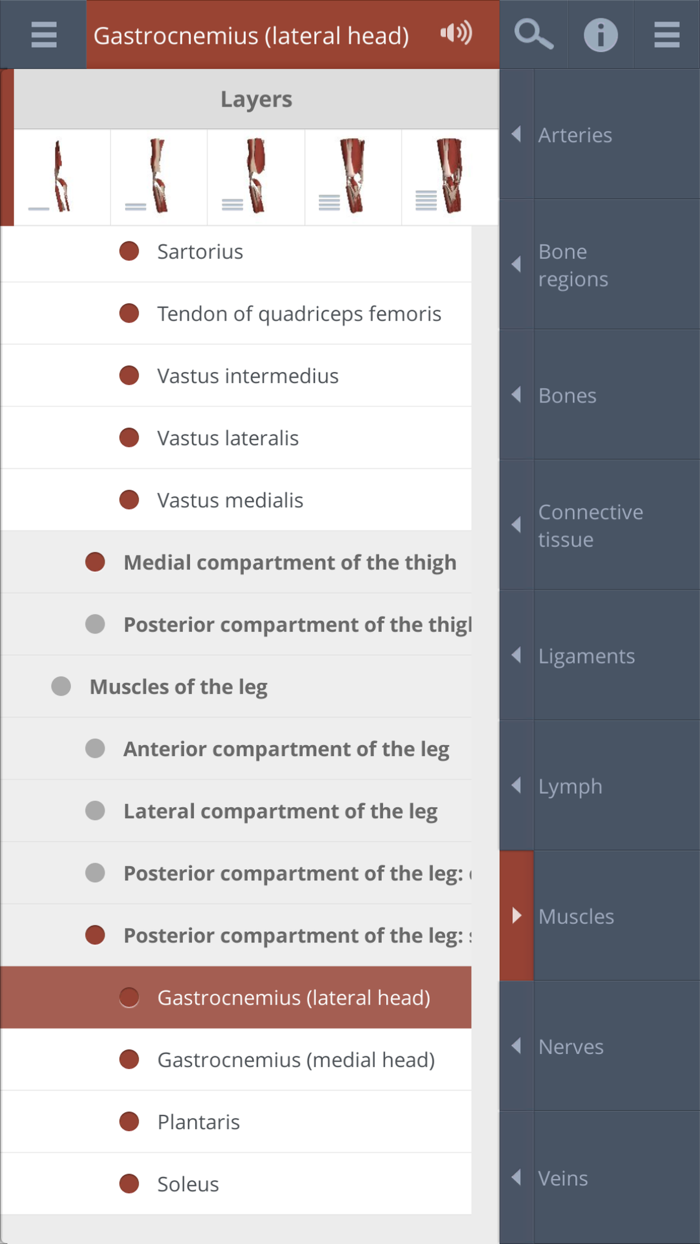Open the information icon

(x=600, y=35)
